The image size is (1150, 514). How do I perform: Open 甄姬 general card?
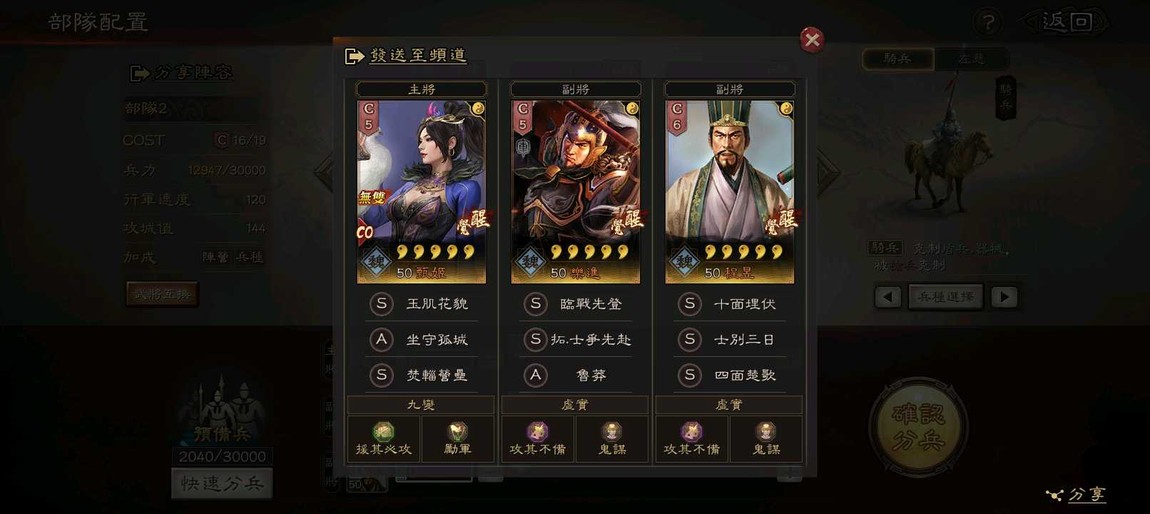click(x=422, y=191)
